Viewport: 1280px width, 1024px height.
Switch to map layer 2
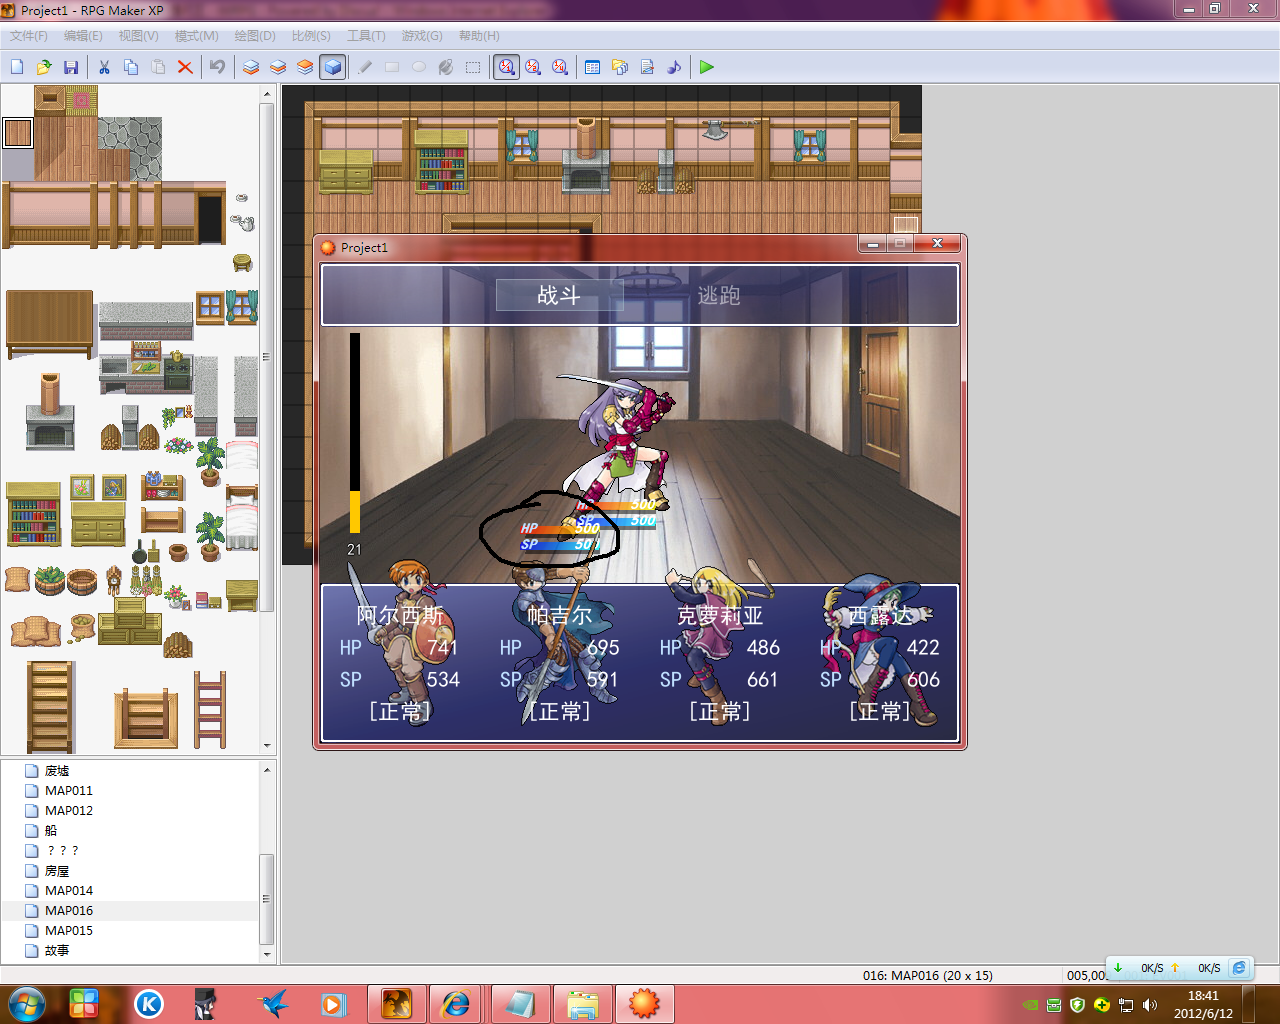point(278,67)
